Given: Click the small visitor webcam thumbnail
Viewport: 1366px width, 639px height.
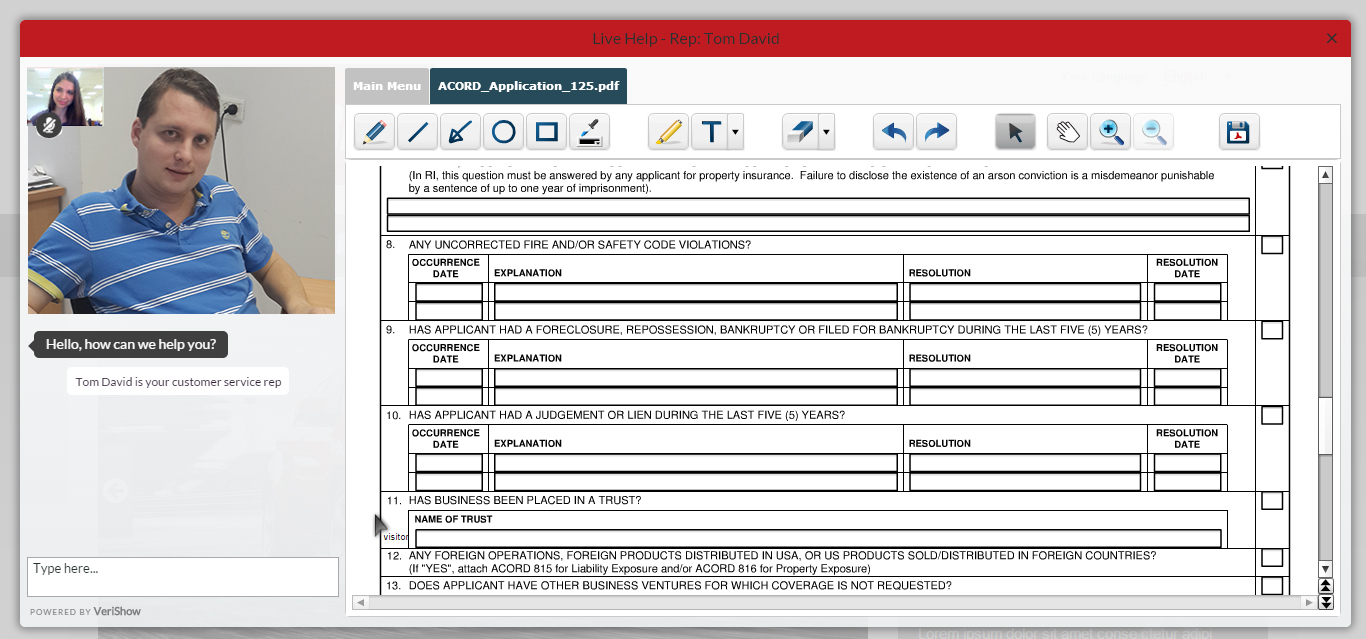Looking at the screenshot, I should 65,96.
